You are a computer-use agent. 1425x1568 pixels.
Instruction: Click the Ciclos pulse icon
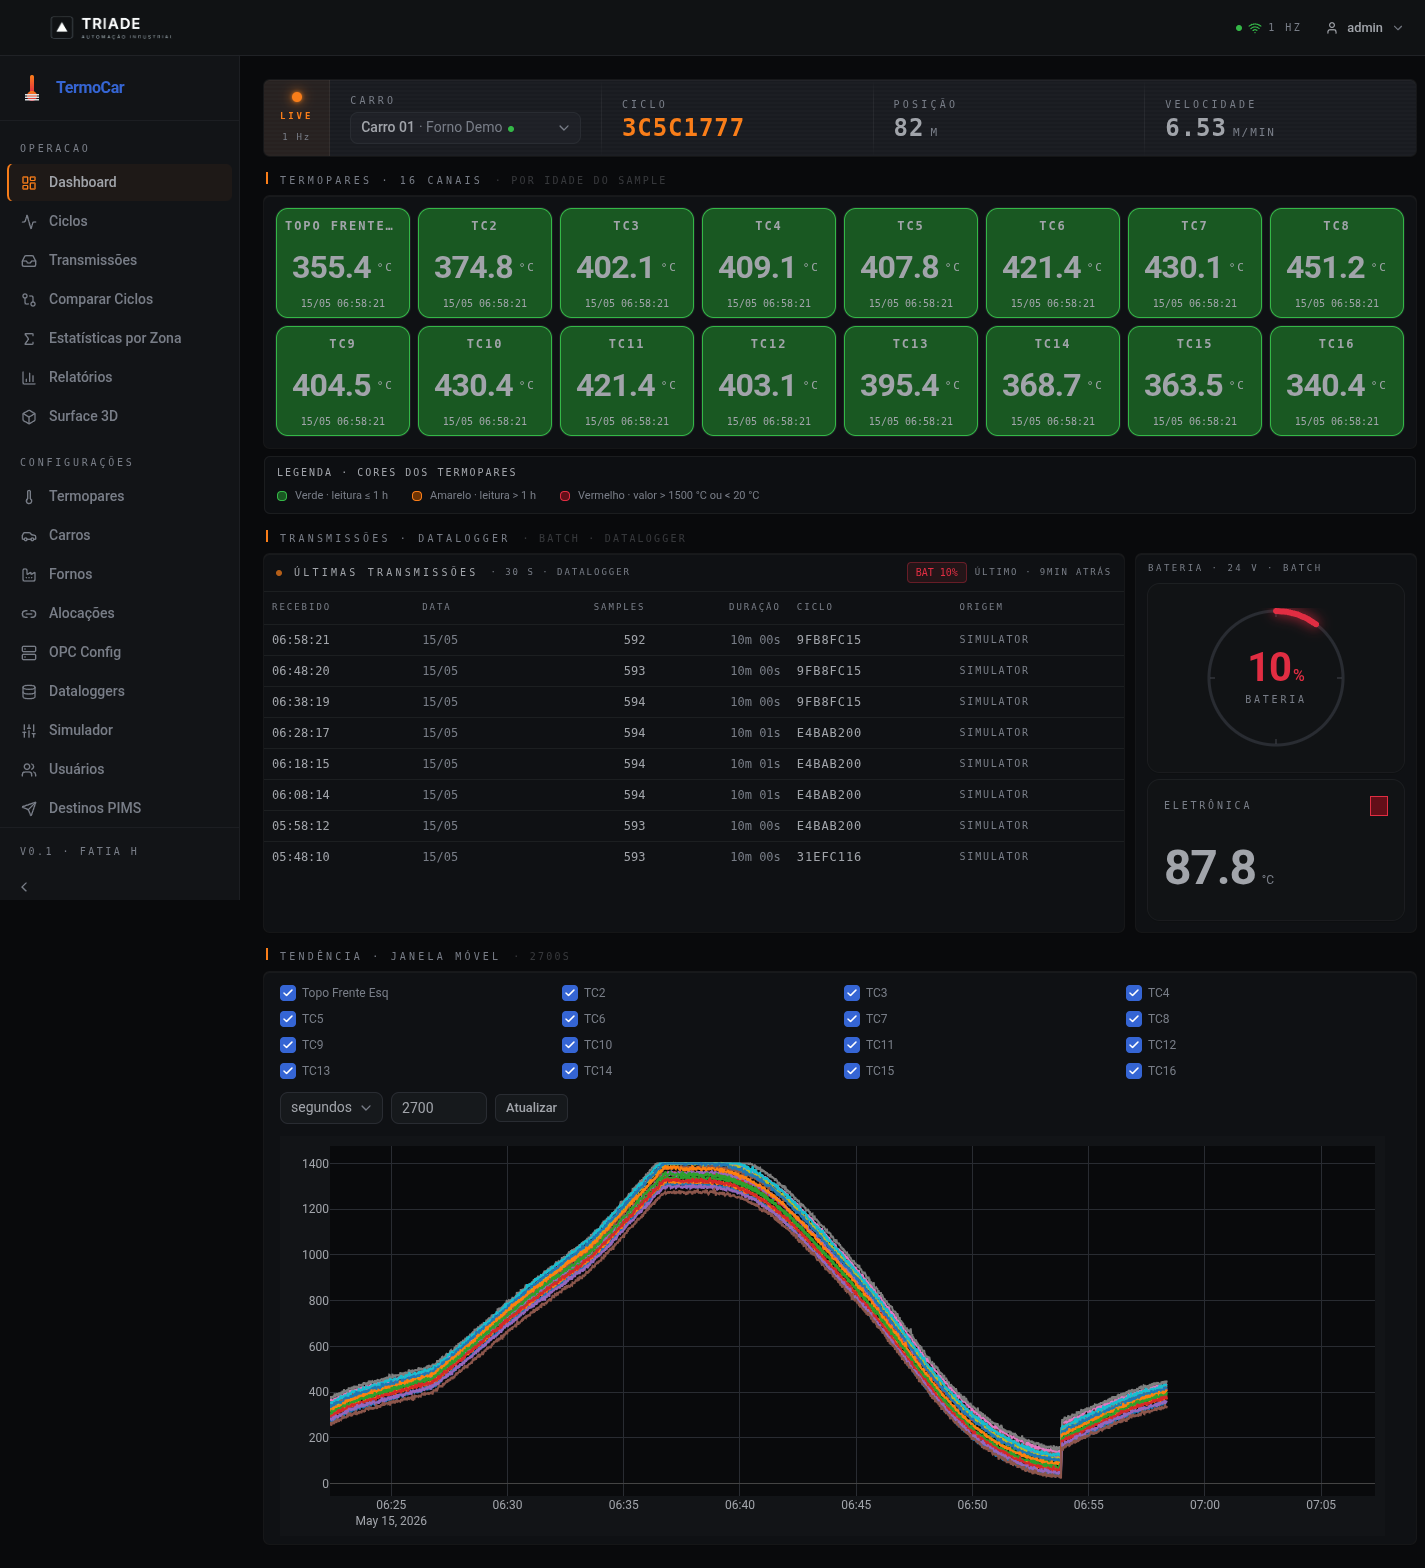[29, 221]
